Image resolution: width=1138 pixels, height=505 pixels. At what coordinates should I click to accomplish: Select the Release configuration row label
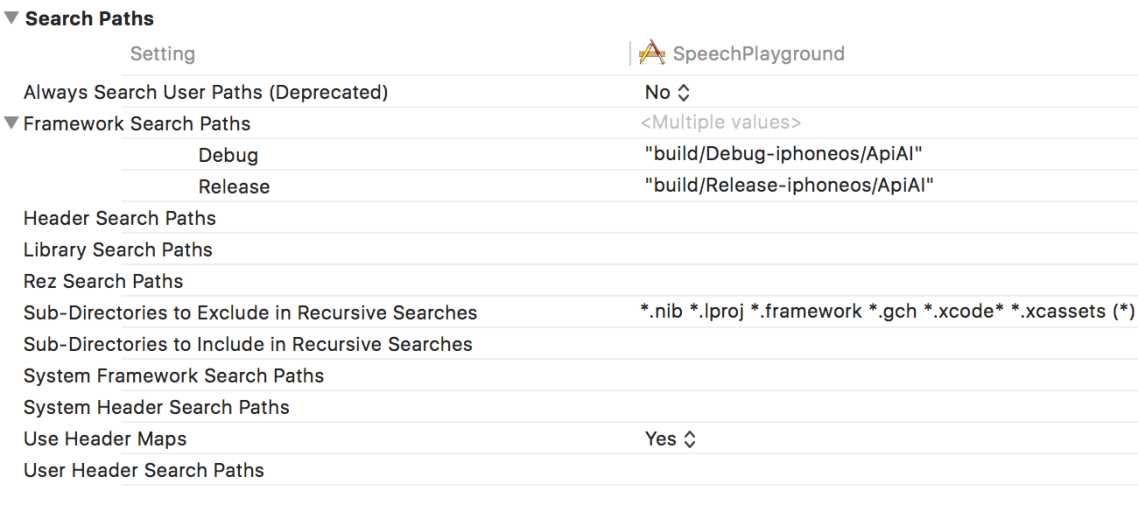pyautogui.click(x=234, y=186)
